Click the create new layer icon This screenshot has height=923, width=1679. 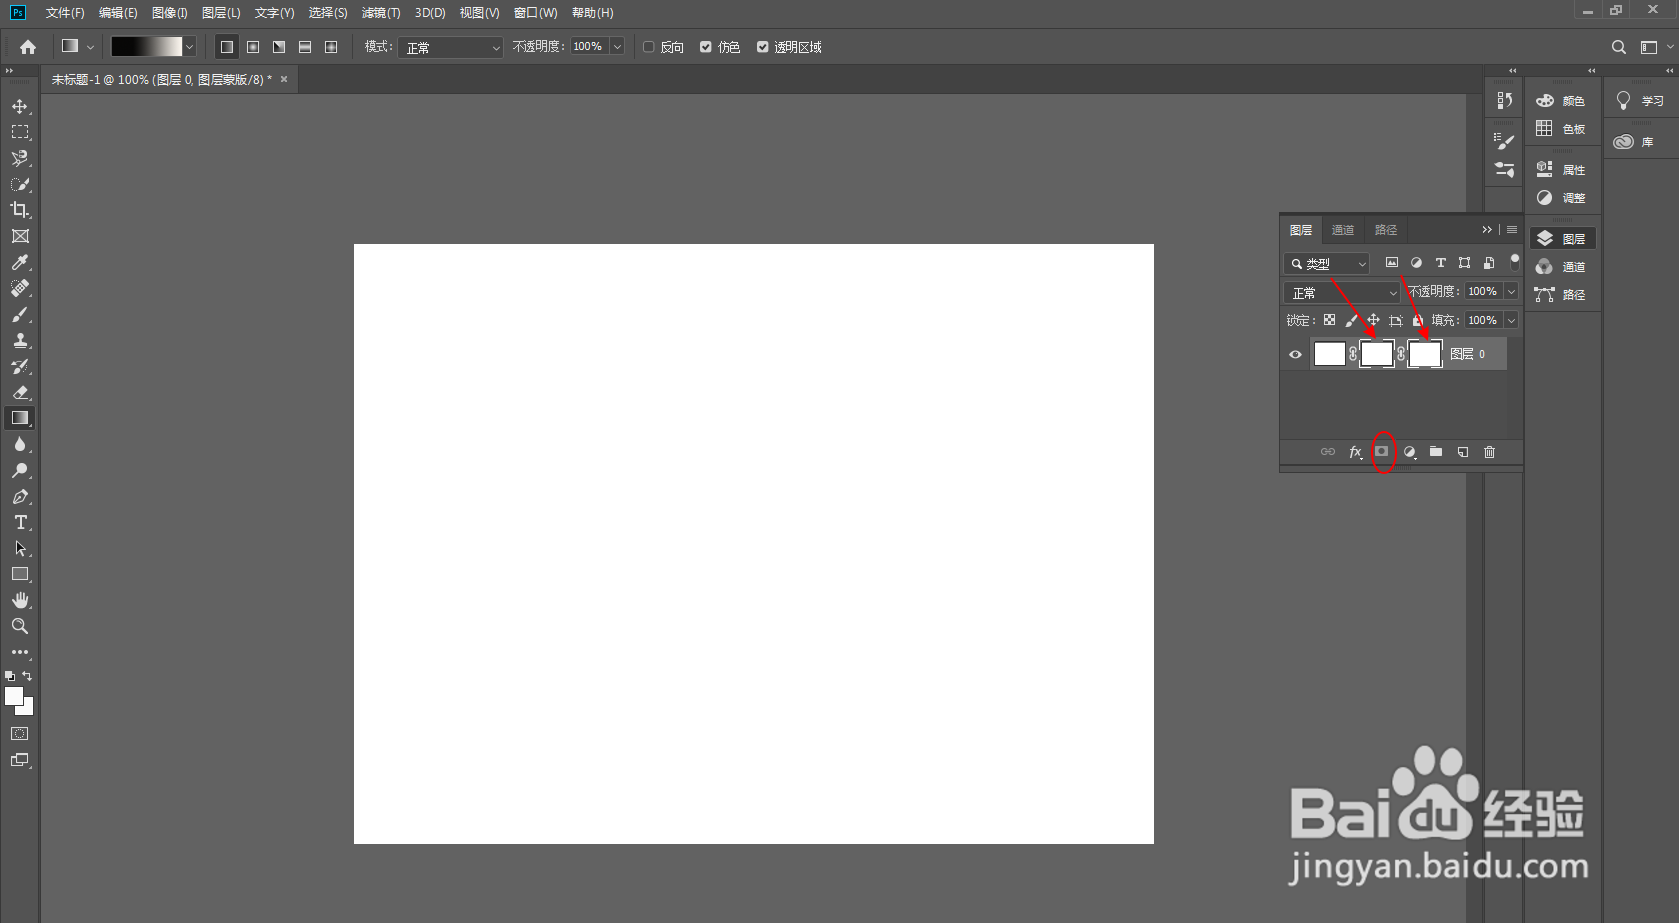1463,452
